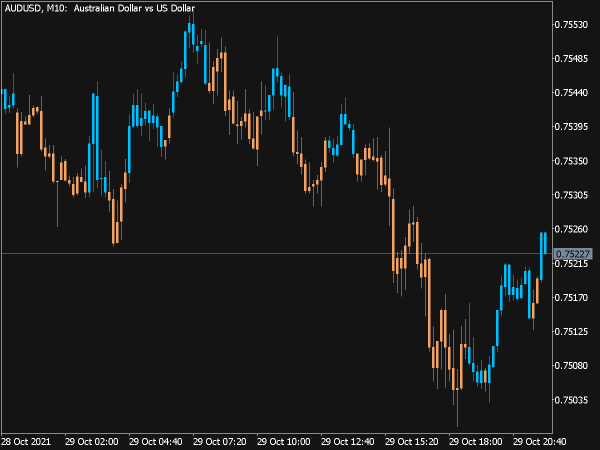Click the 29 Oct 02:00 time label
This screenshot has height=450, width=600.
click(92, 442)
